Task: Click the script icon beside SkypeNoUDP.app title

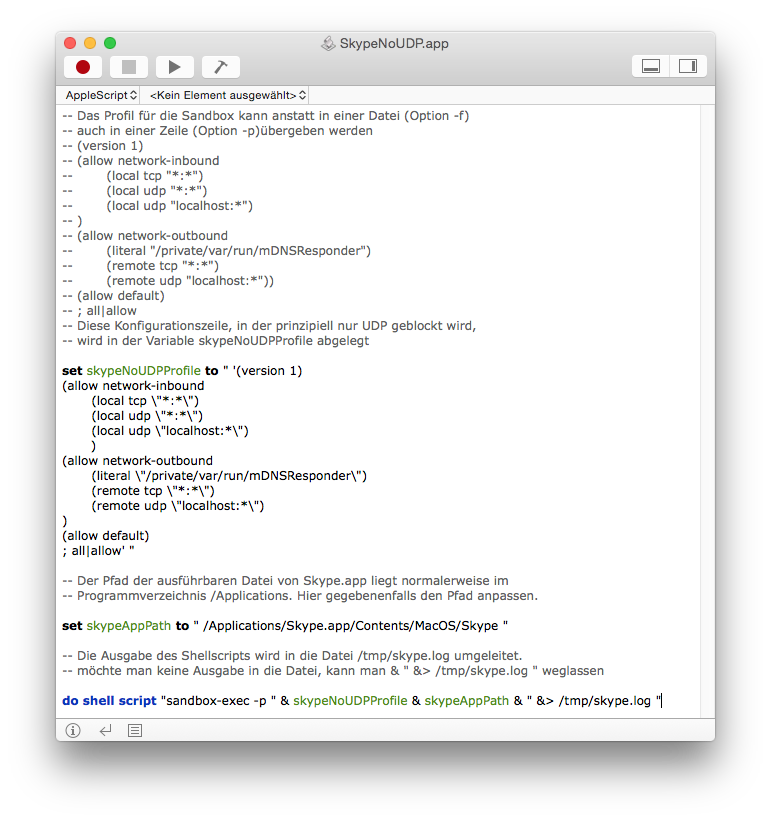Action: (x=328, y=43)
